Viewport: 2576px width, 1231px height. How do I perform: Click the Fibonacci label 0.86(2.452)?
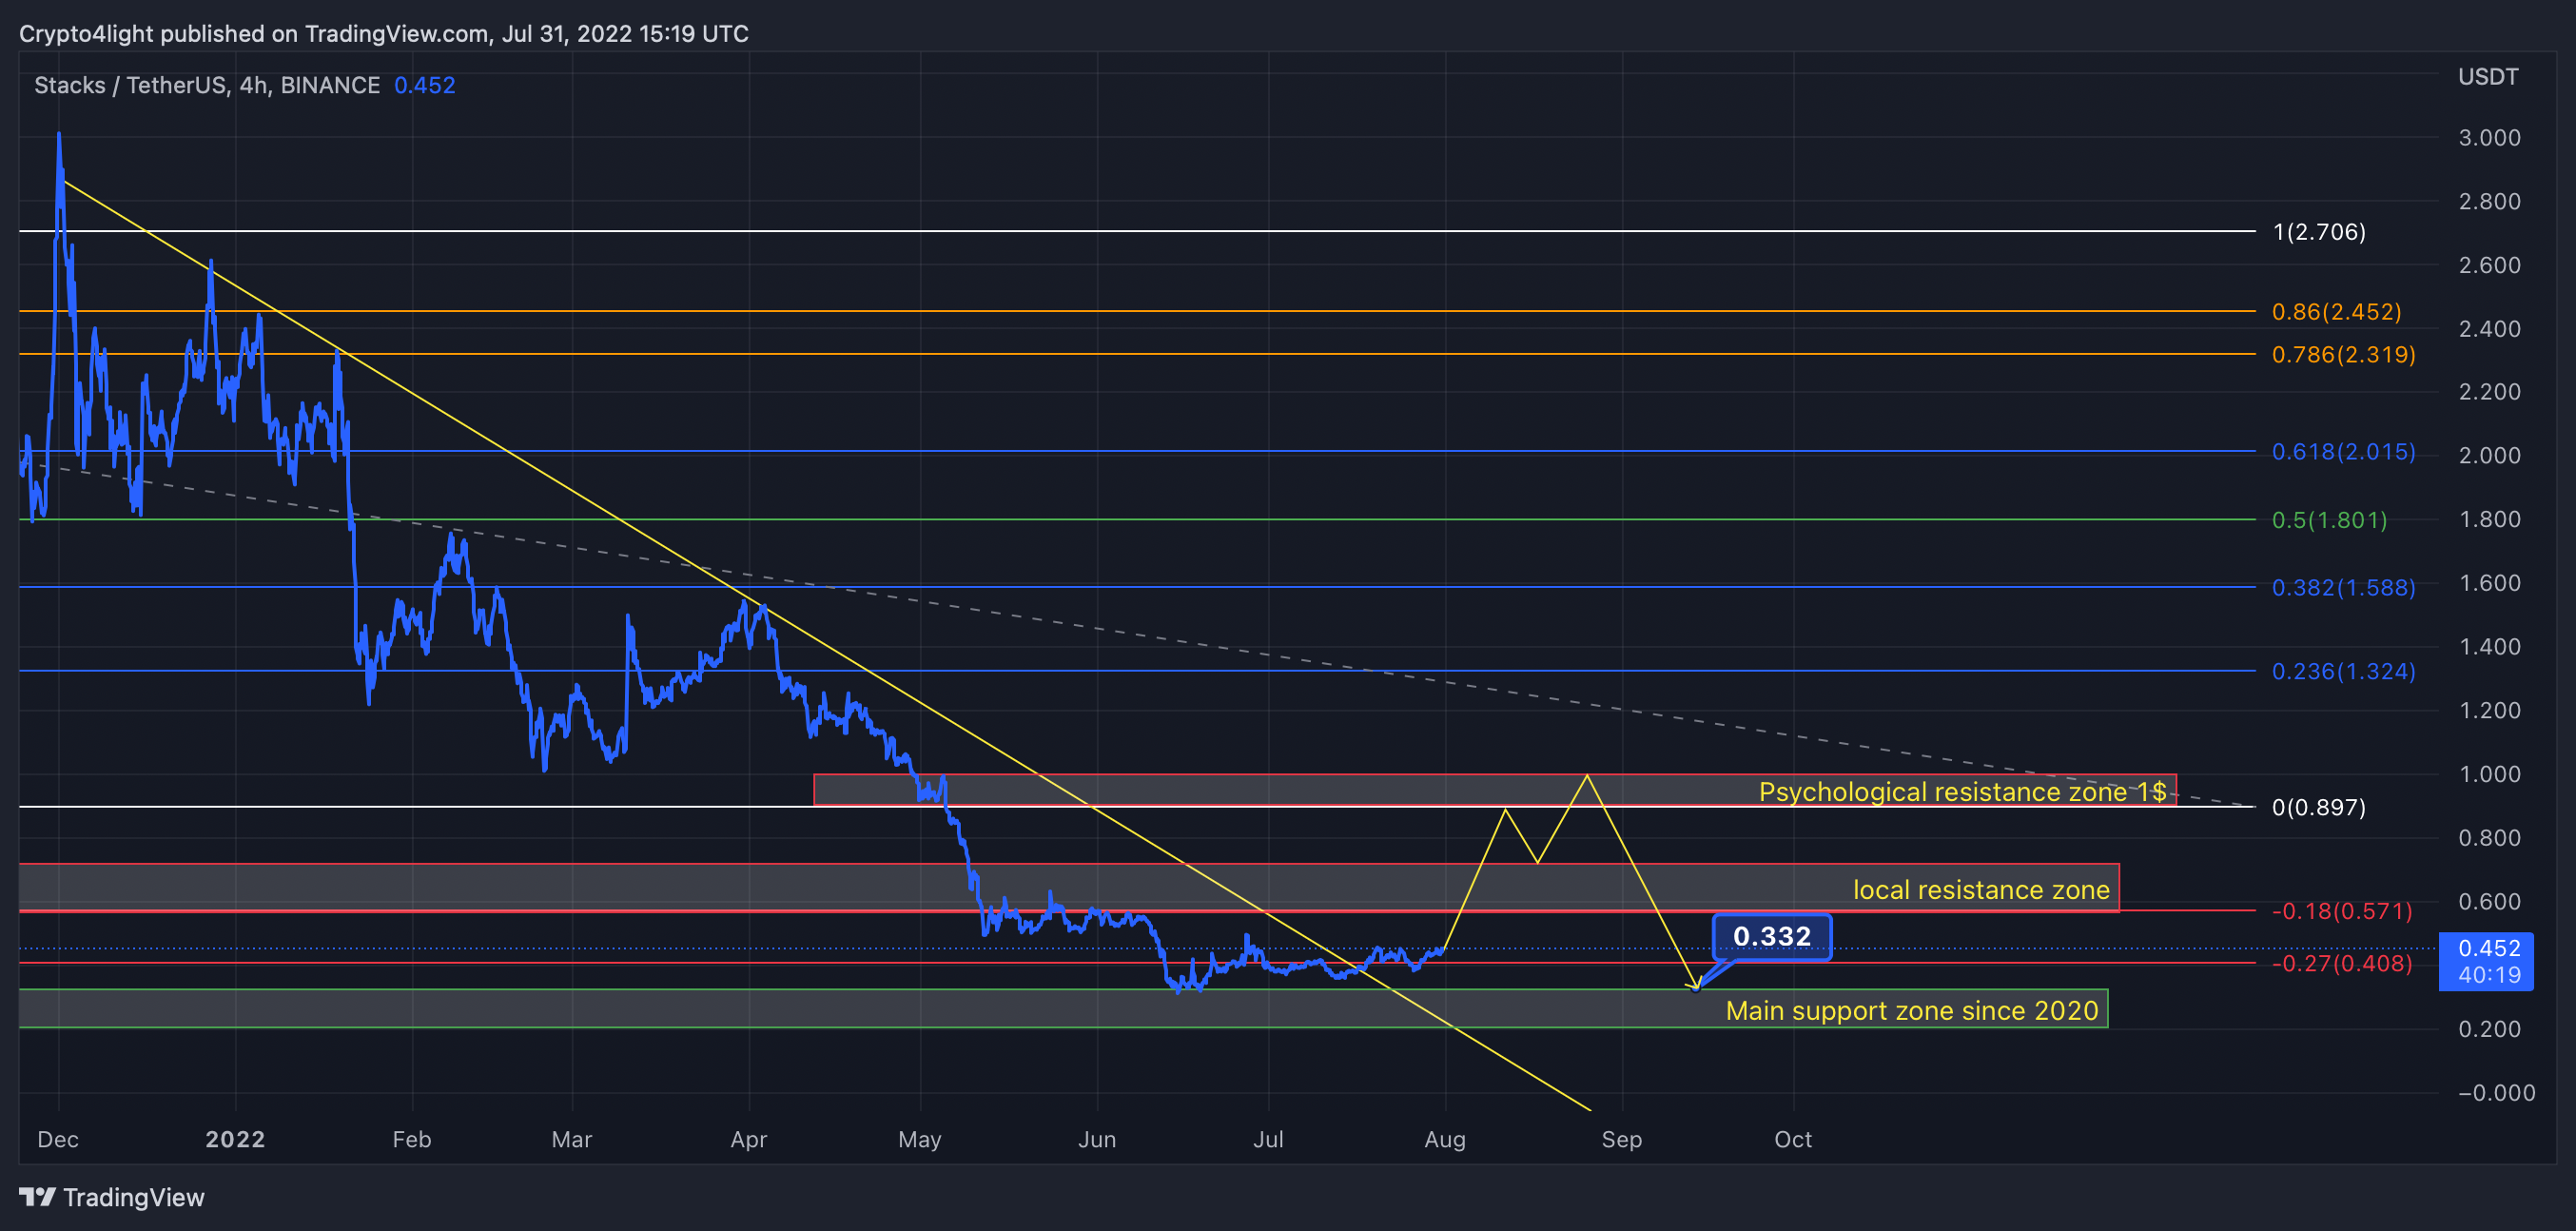[2336, 312]
